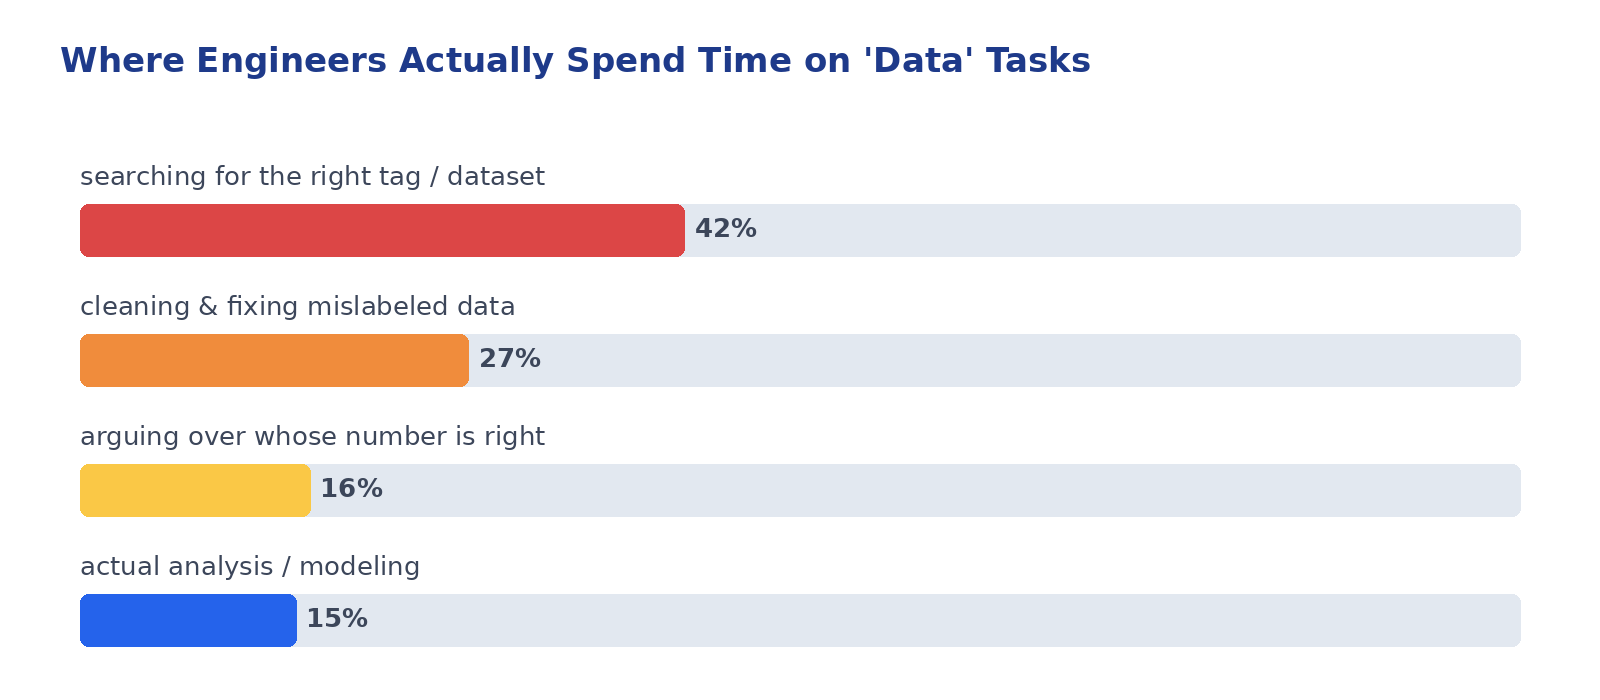Click the blue 15% analysis bar
Screen dimensions: 1600x700
[188, 620]
